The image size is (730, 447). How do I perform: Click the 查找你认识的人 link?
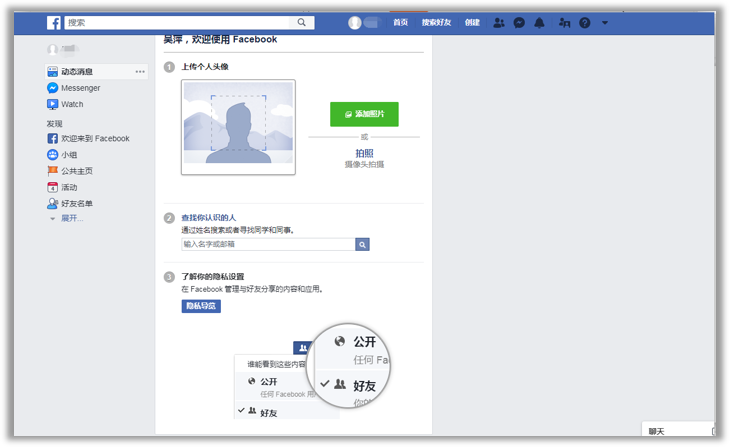(209, 217)
